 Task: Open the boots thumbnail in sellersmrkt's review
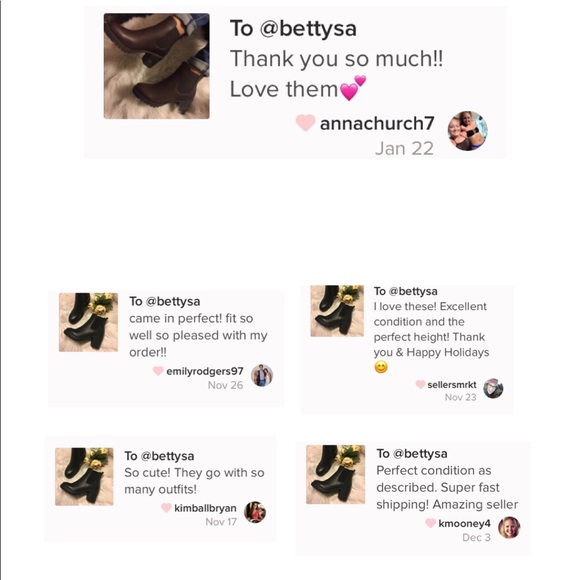coord(337,311)
